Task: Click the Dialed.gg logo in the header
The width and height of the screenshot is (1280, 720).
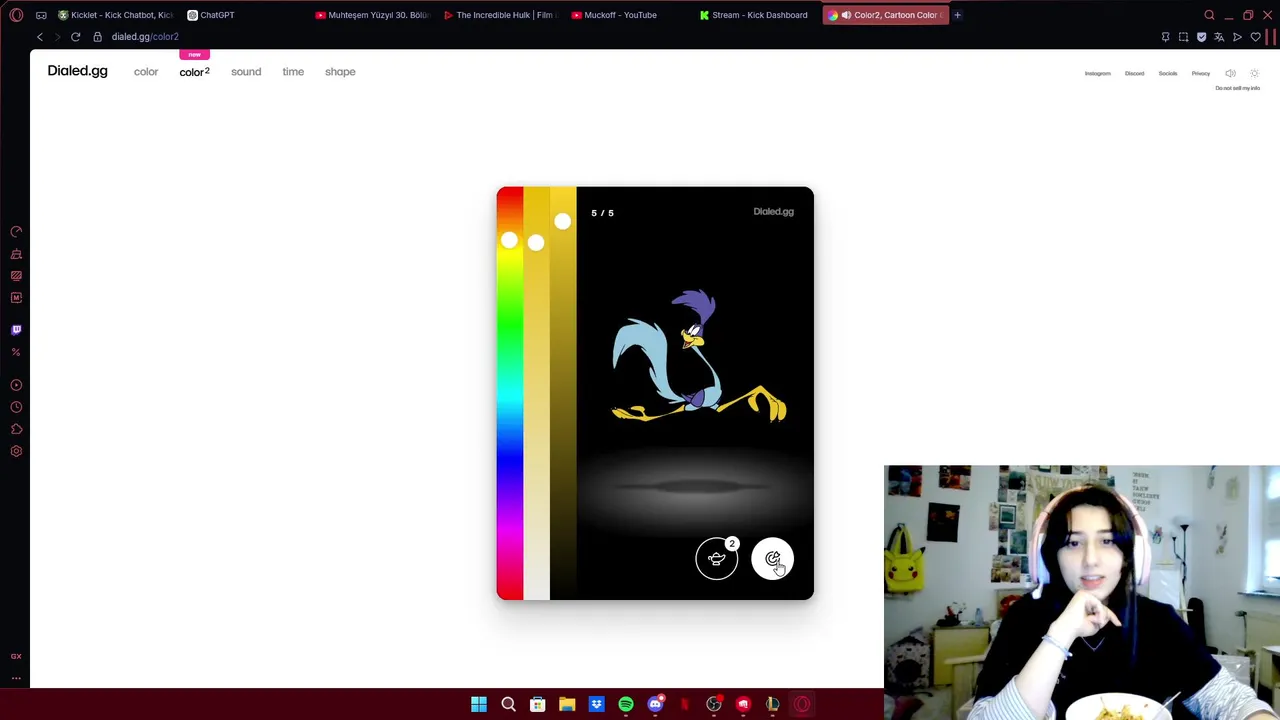Action: point(77,71)
